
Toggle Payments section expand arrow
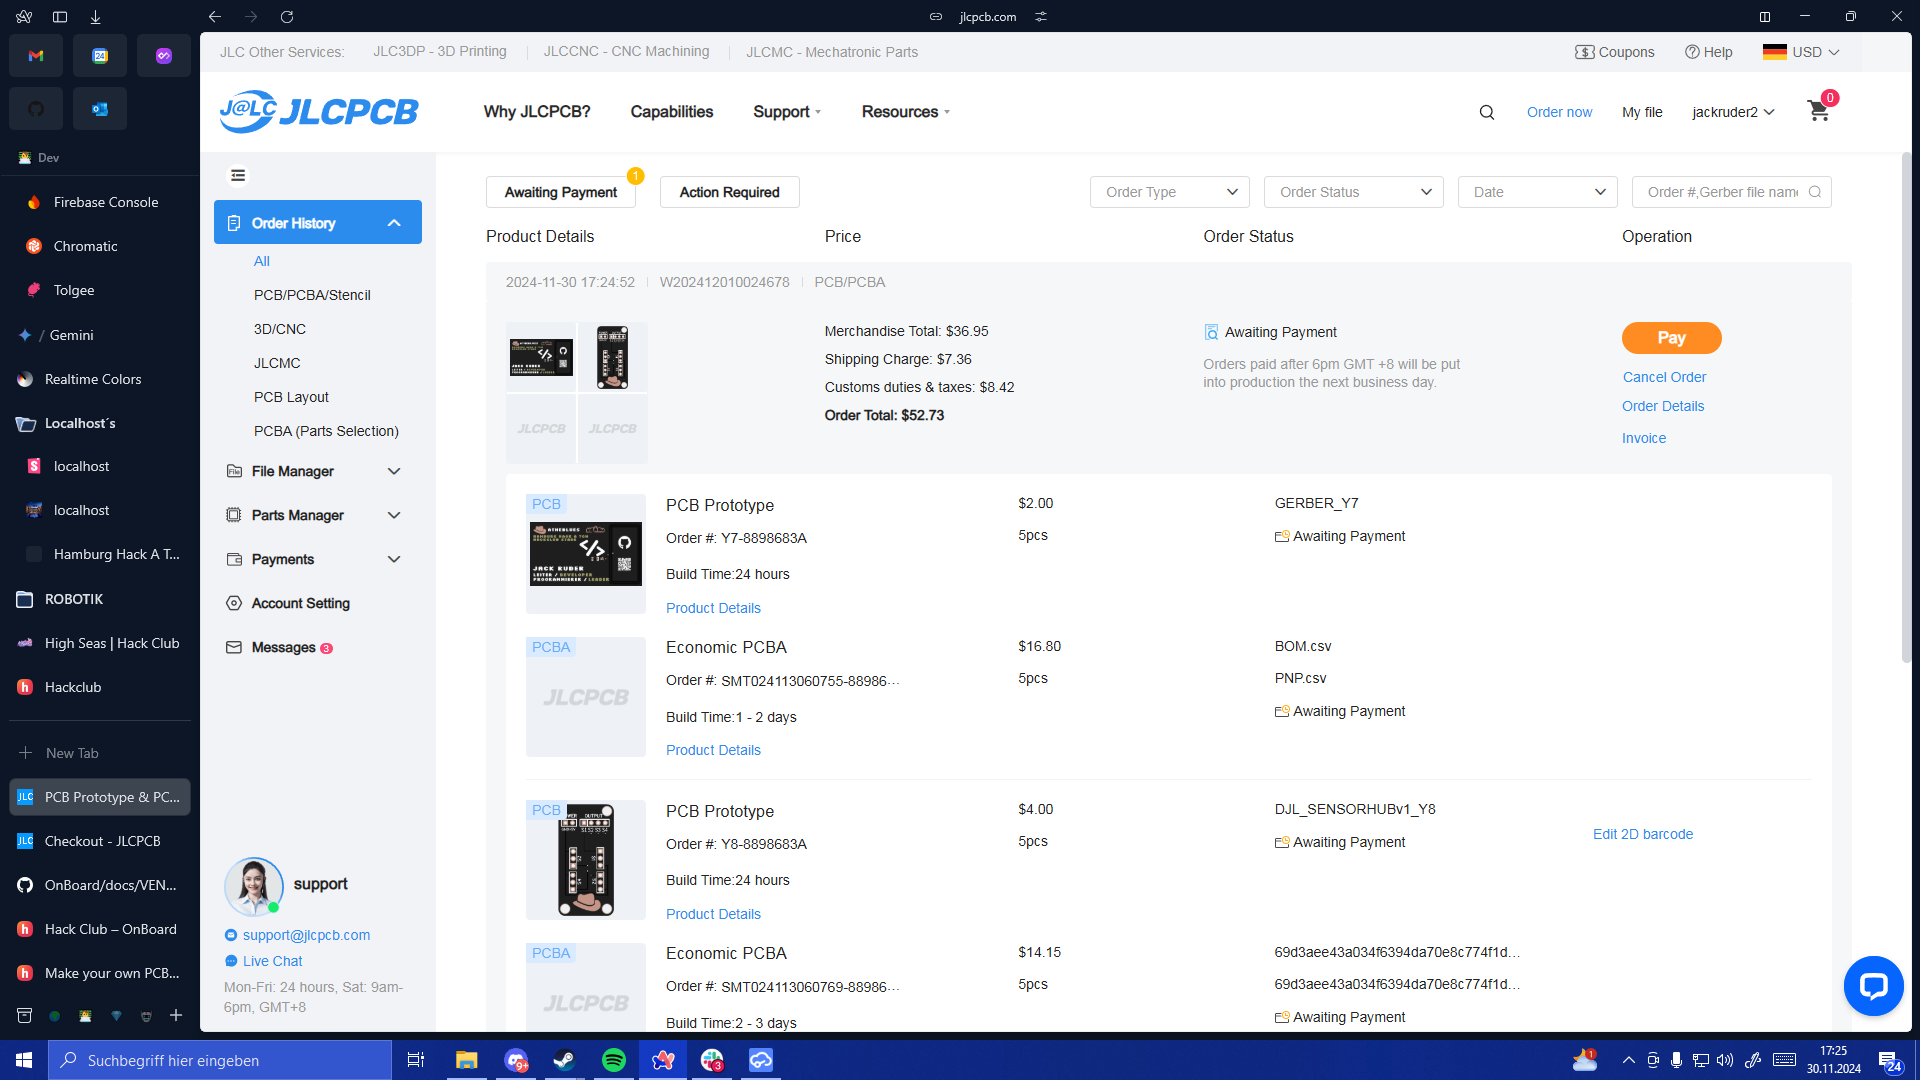(394, 559)
